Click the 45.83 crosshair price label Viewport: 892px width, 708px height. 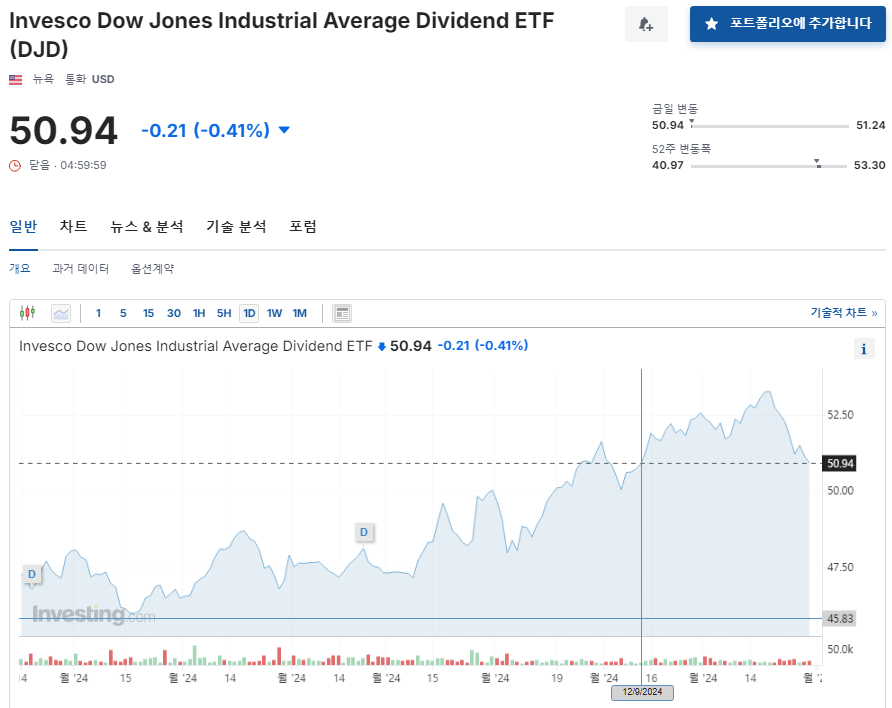pos(840,619)
